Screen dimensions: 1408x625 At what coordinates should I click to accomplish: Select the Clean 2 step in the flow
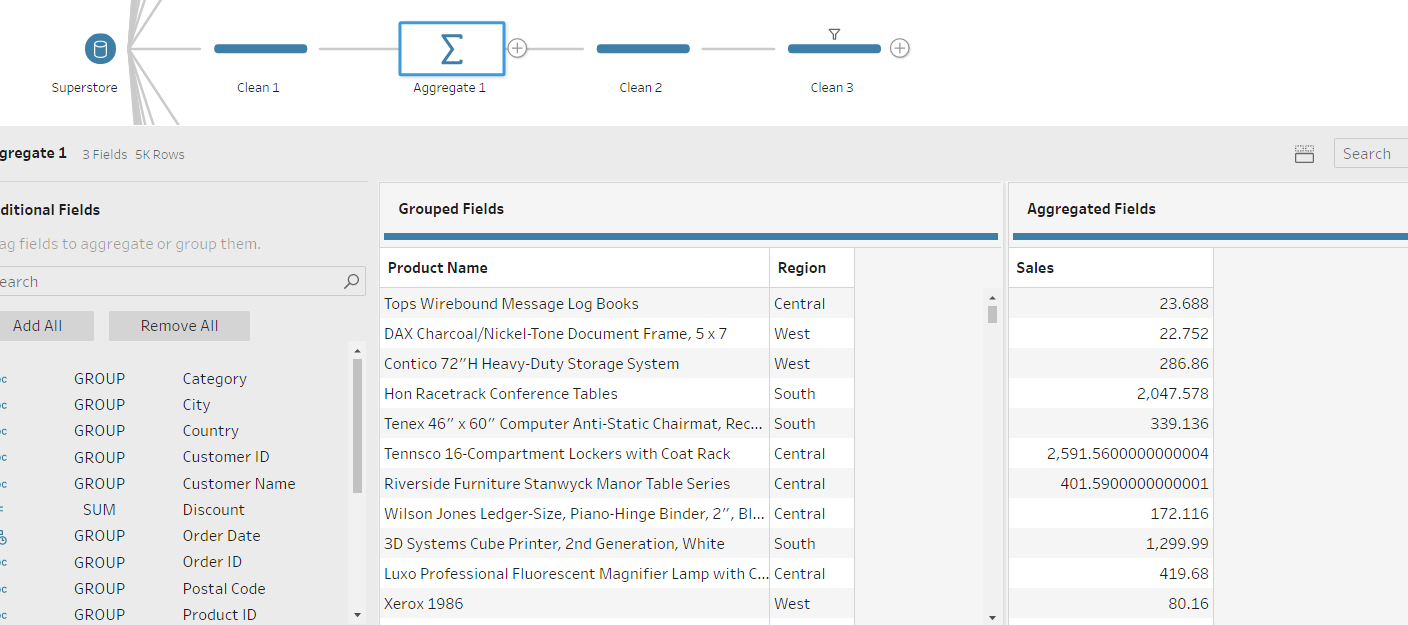coord(641,48)
